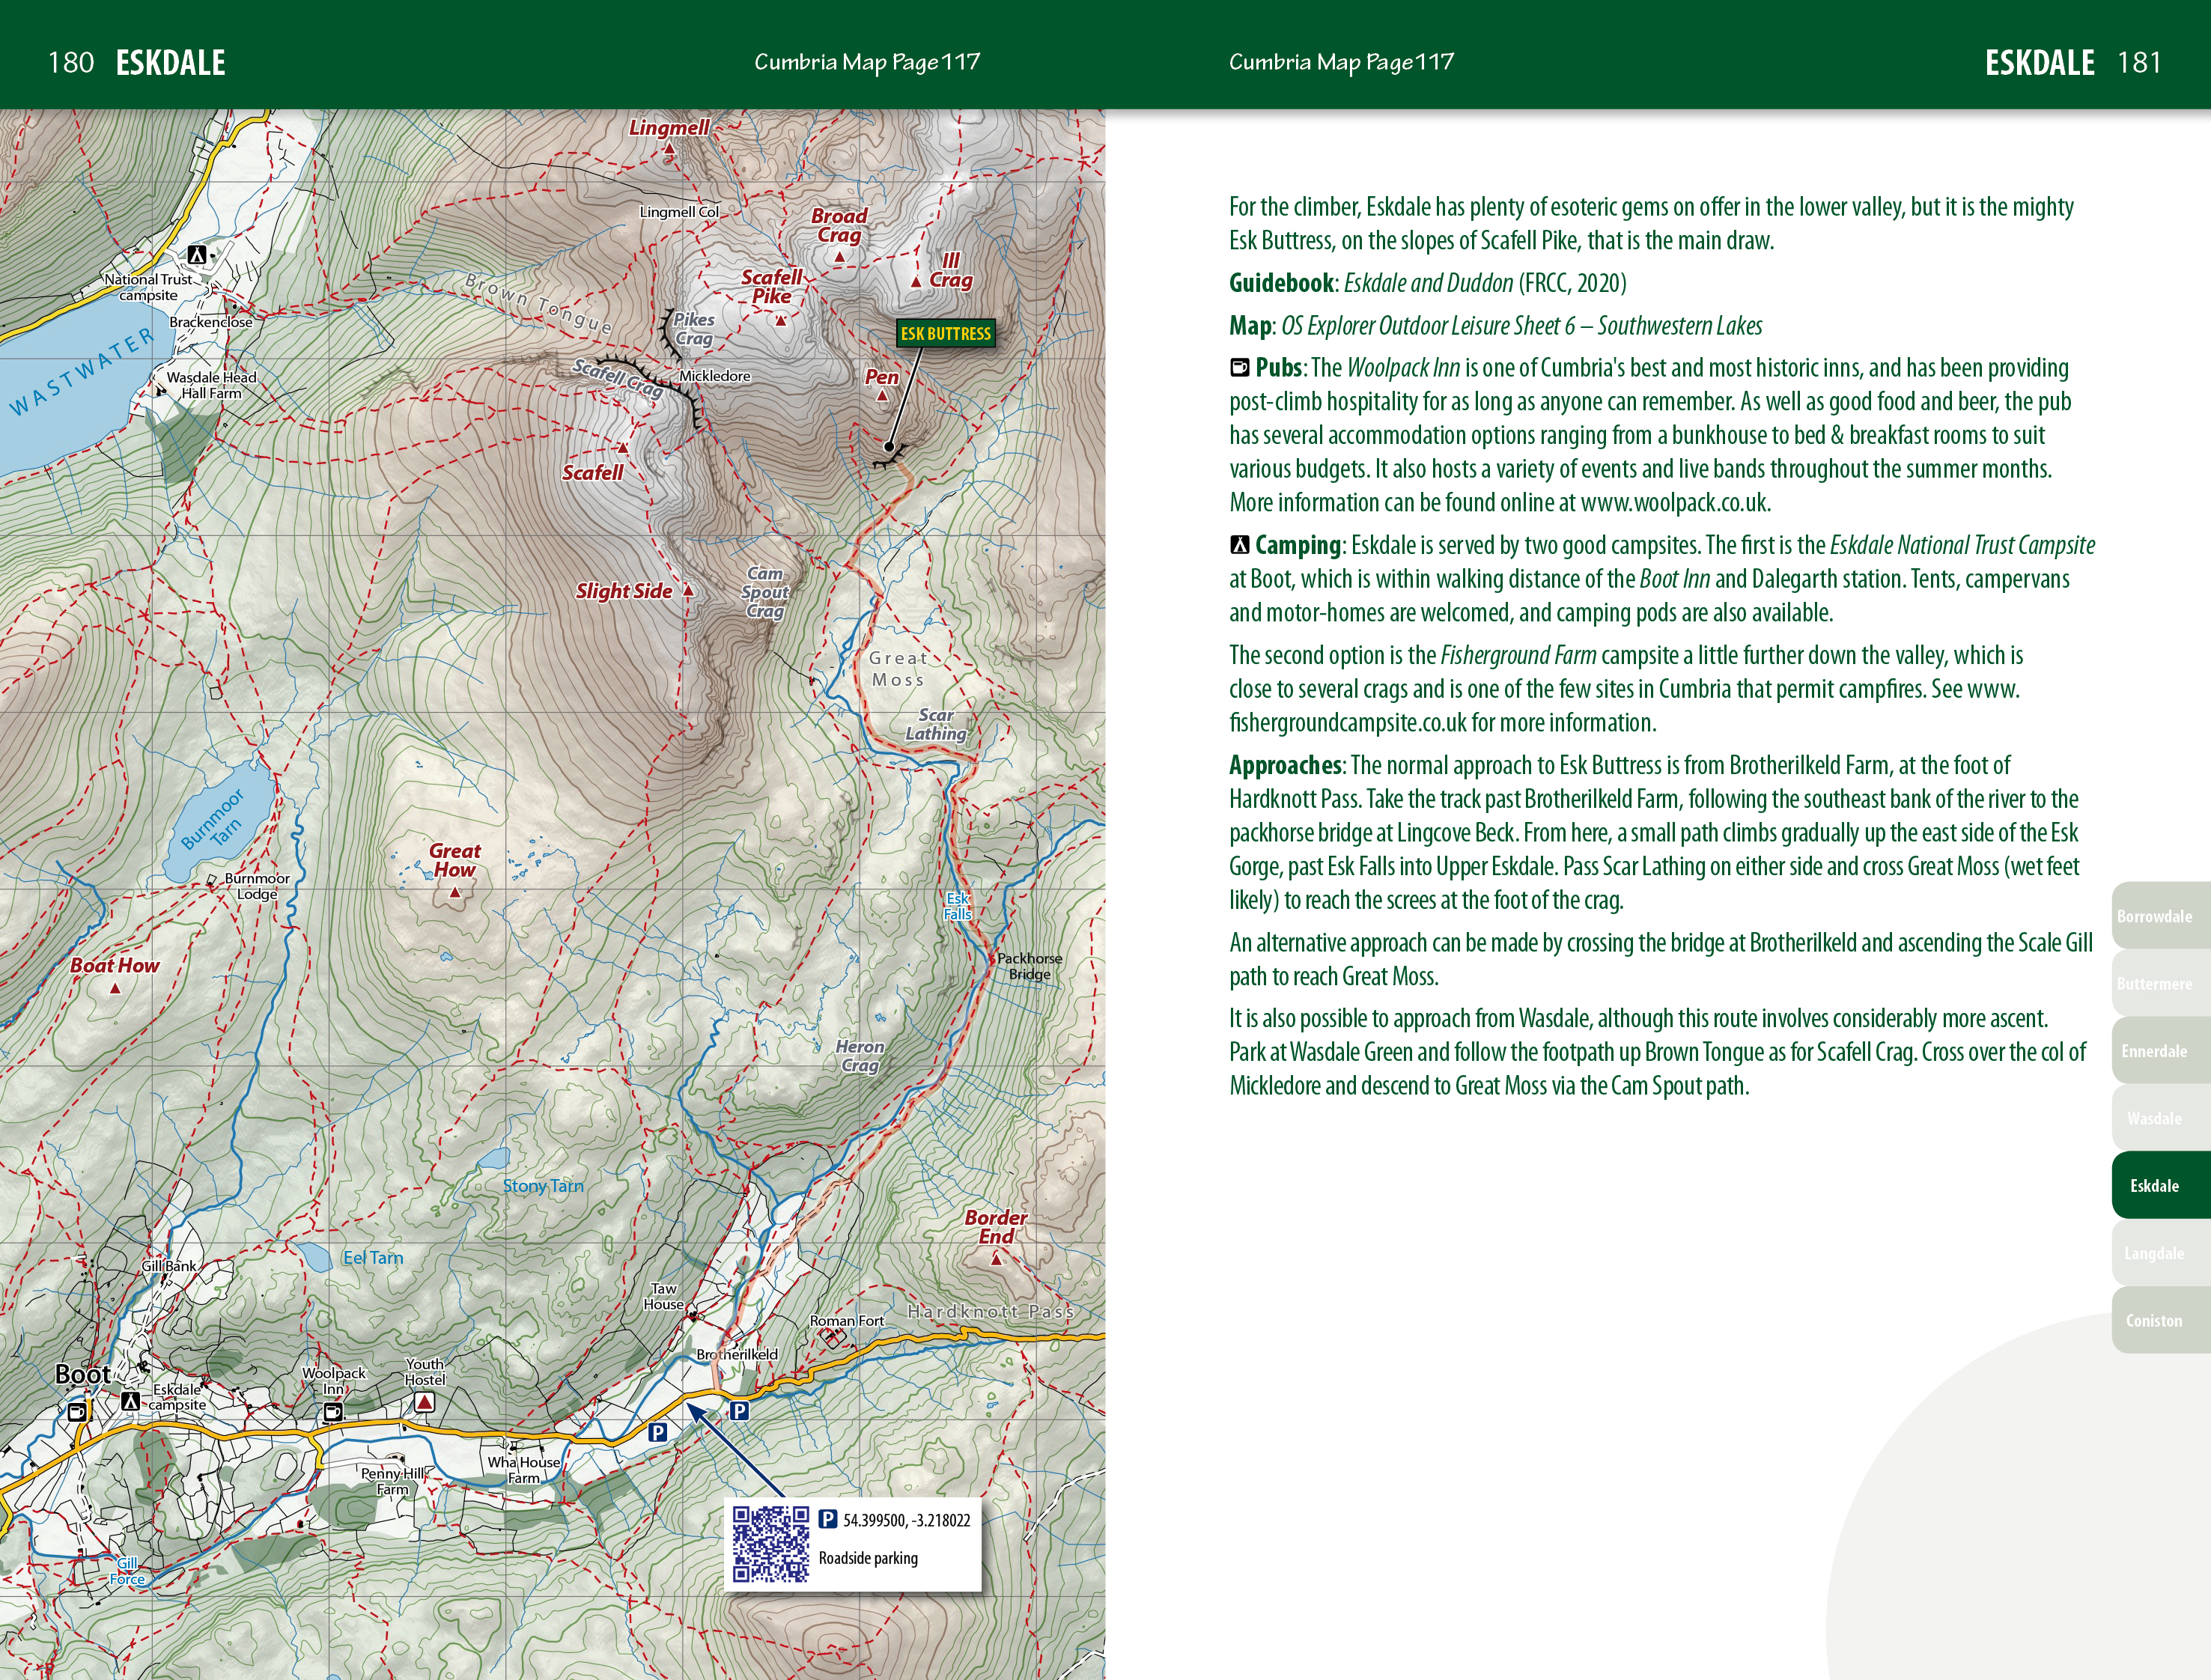2211x1680 pixels.
Task: Click page number 180
Action: pyautogui.click(x=71, y=62)
